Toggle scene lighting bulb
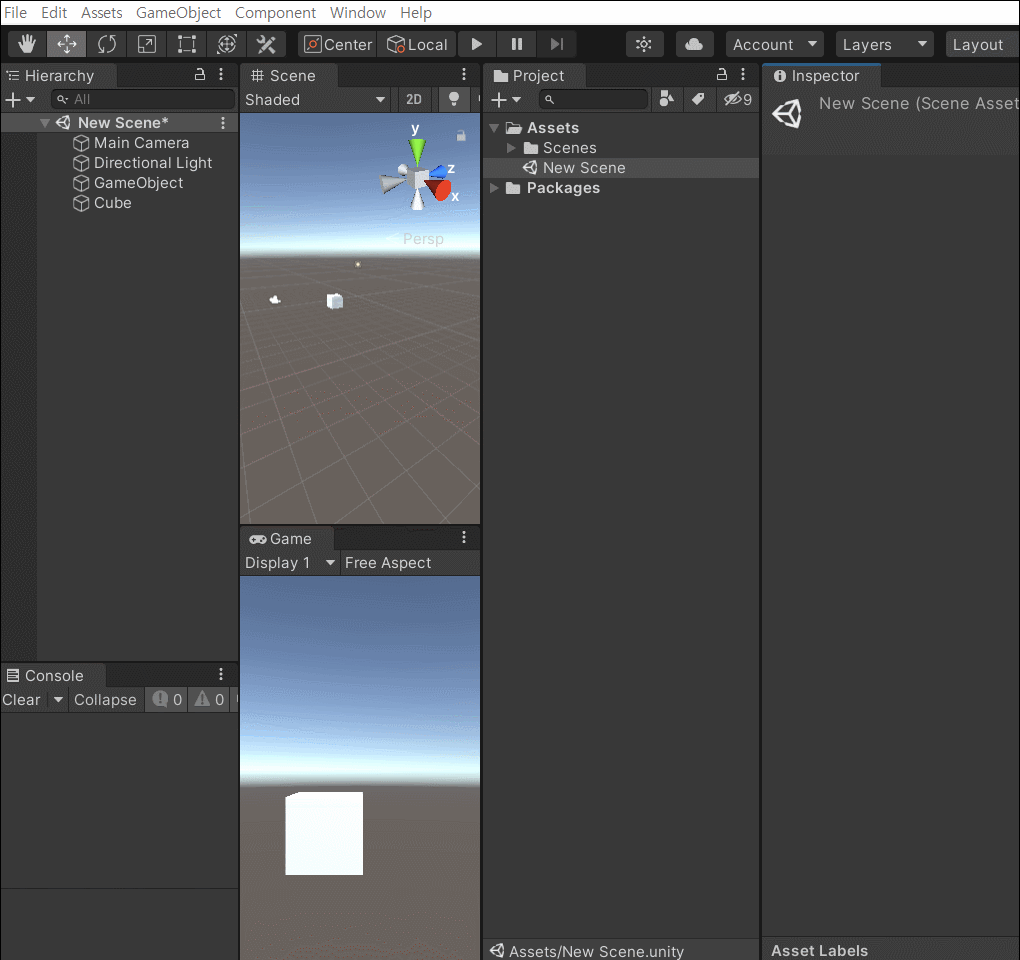This screenshot has width=1020, height=960. [x=454, y=100]
